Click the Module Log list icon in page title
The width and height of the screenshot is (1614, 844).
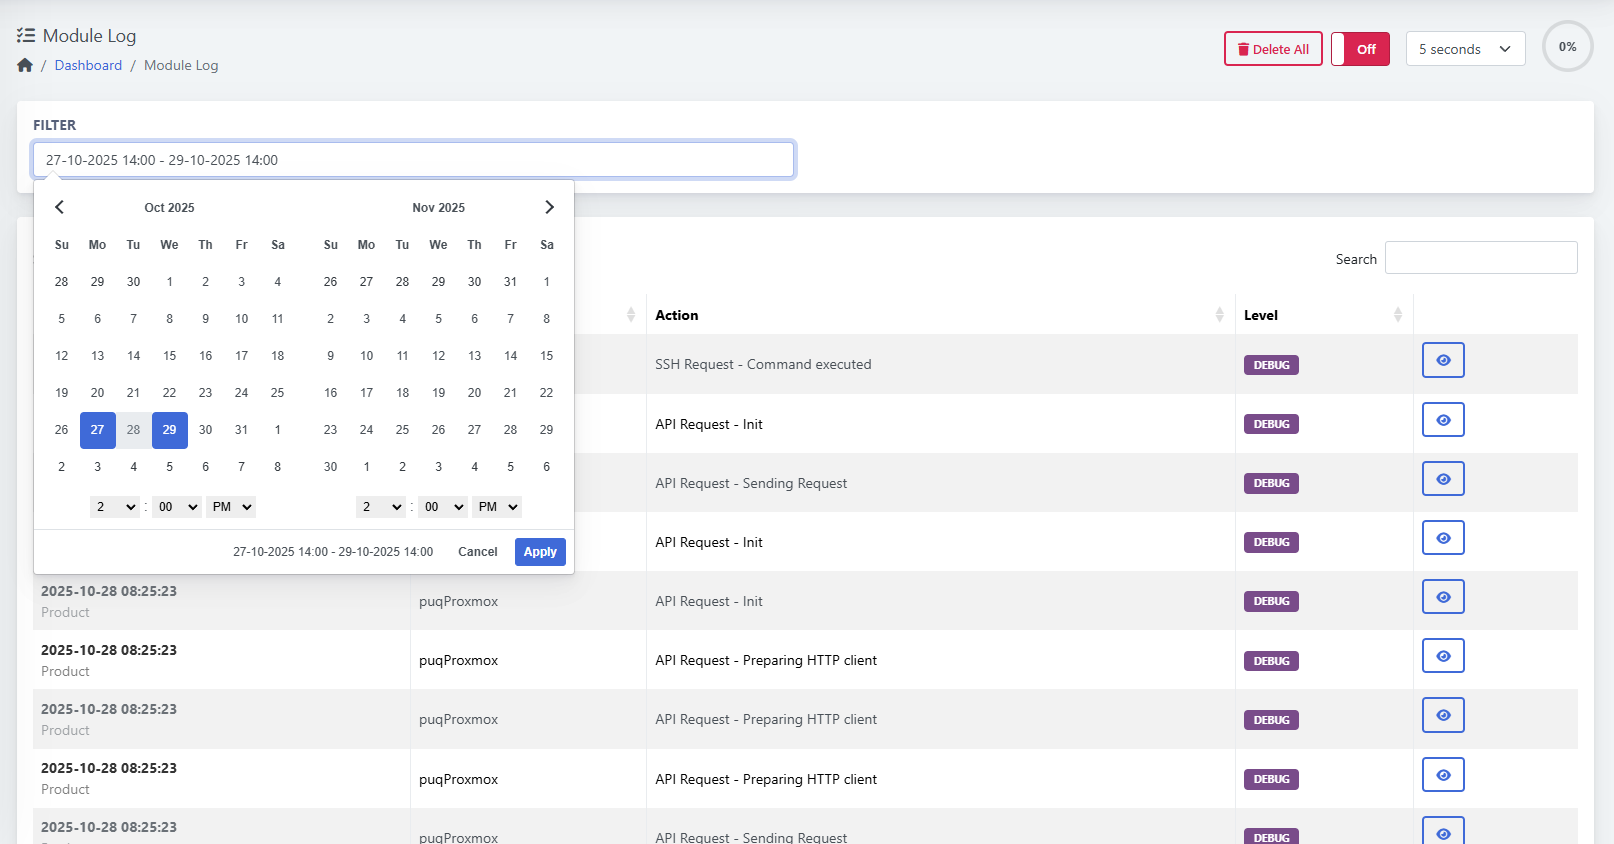click(x=26, y=36)
